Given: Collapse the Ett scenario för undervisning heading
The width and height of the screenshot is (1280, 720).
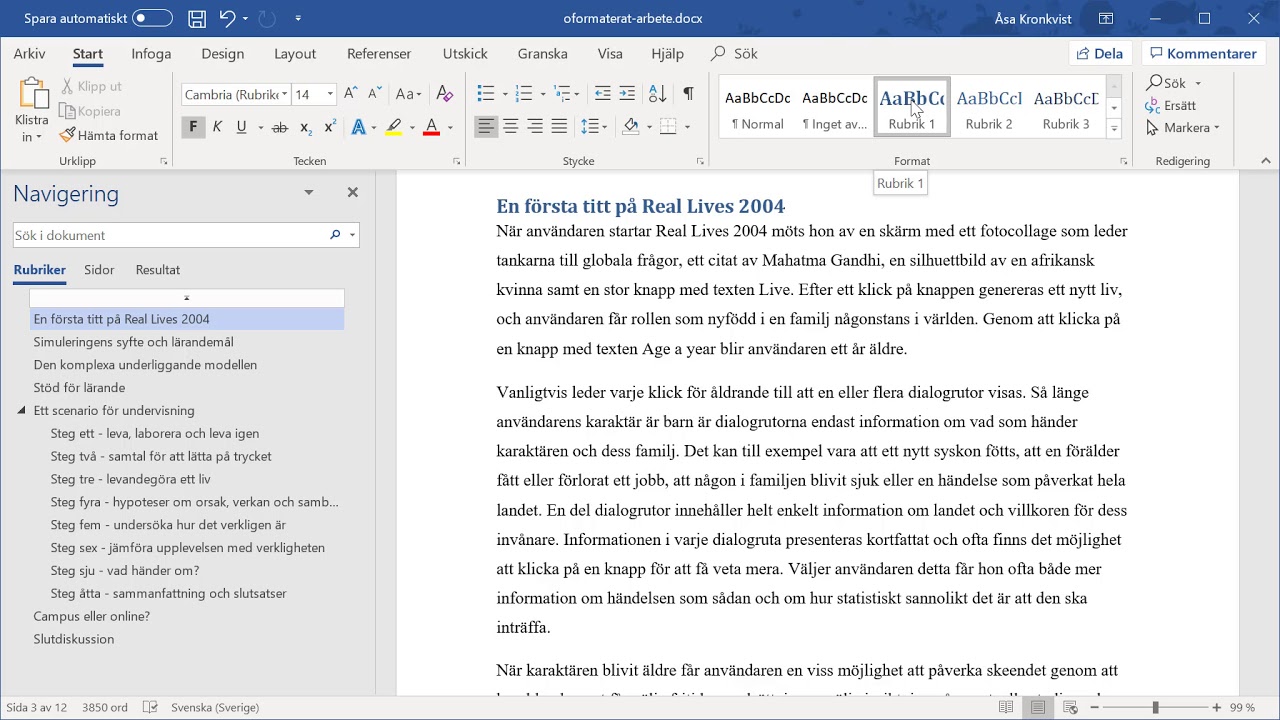Looking at the screenshot, I should 21,411.
